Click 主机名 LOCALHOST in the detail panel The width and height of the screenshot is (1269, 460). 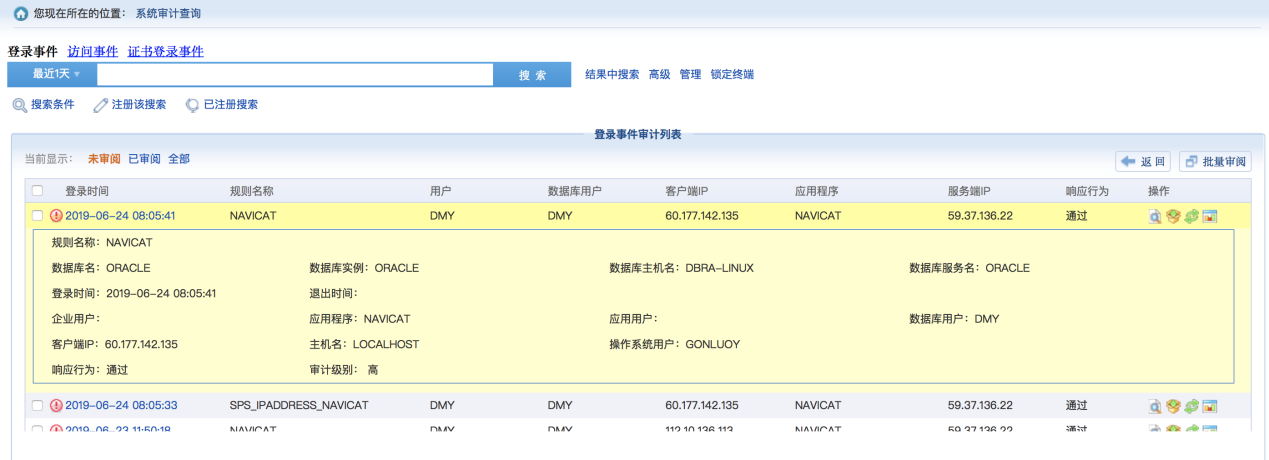click(x=364, y=344)
